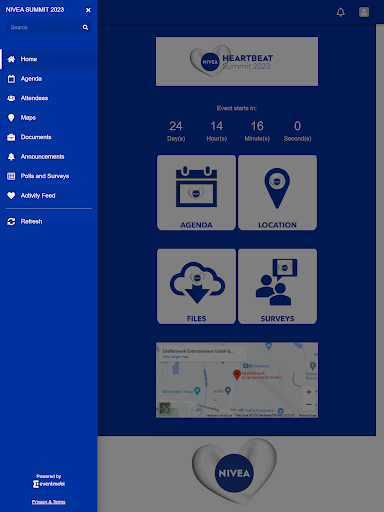Zoom out on the map with minus
384x512 pixels.
pos(309,404)
